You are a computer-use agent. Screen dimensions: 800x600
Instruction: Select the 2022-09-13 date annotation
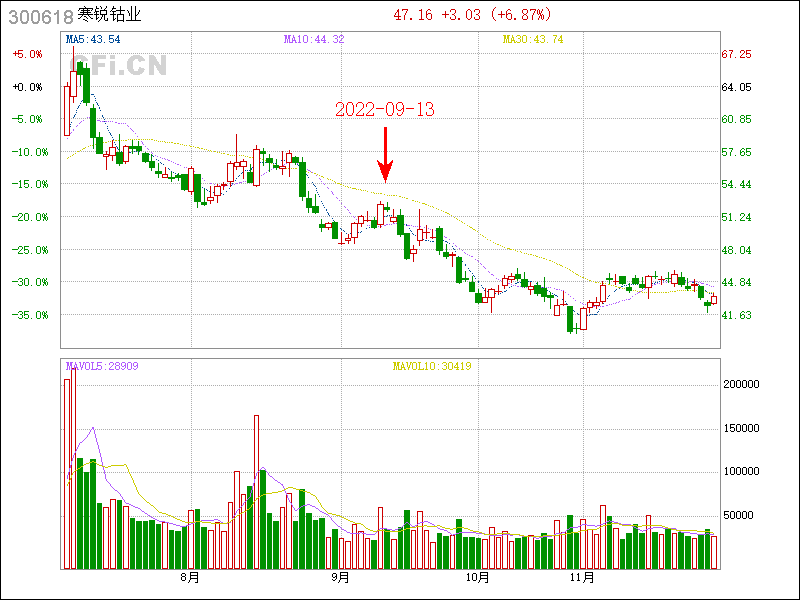point(385,110)
